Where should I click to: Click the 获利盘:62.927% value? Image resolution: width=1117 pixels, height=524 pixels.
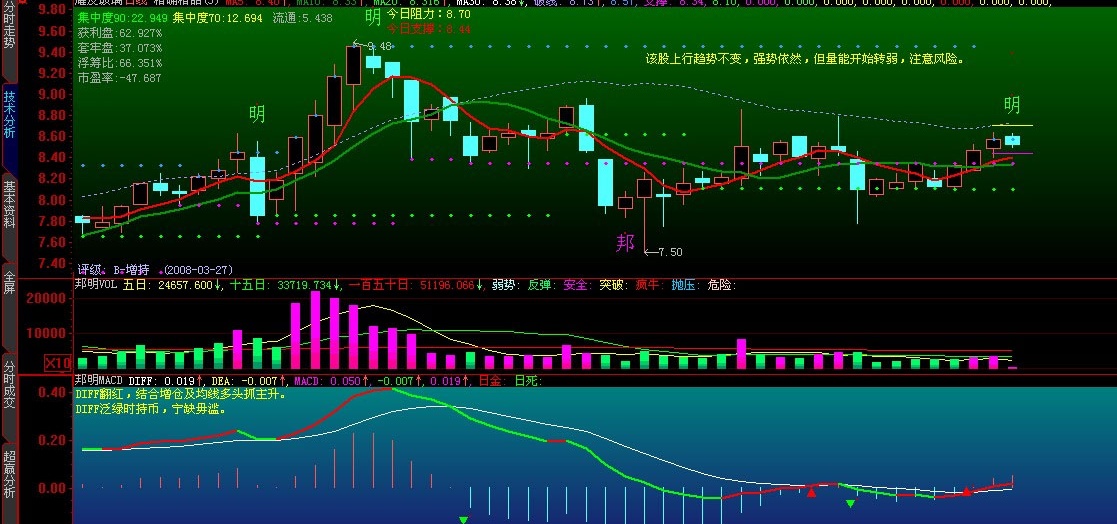point(120,33)
